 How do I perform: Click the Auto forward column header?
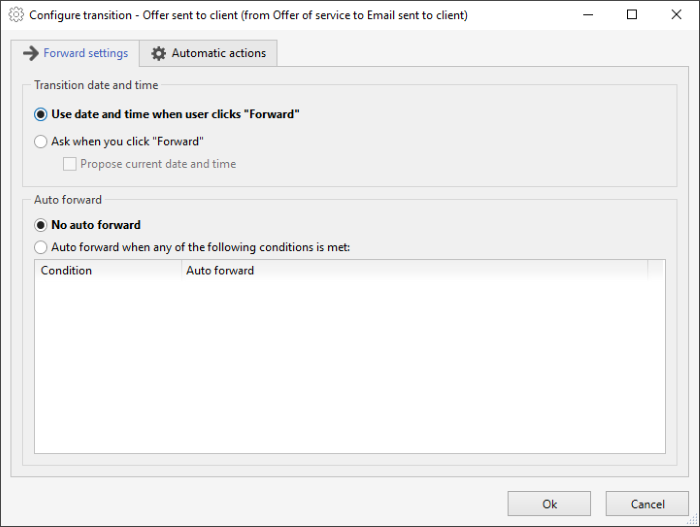(414, 271)
